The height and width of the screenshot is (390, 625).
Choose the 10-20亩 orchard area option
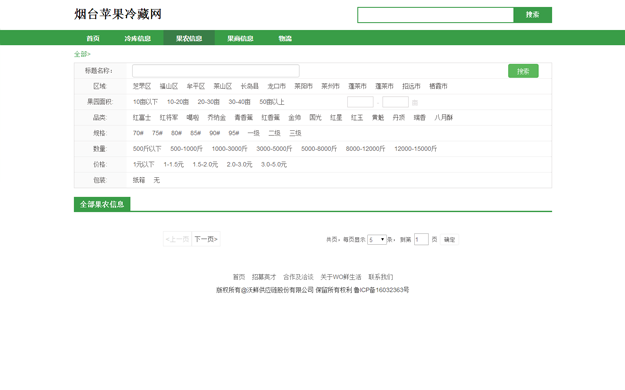coord(178,102)
